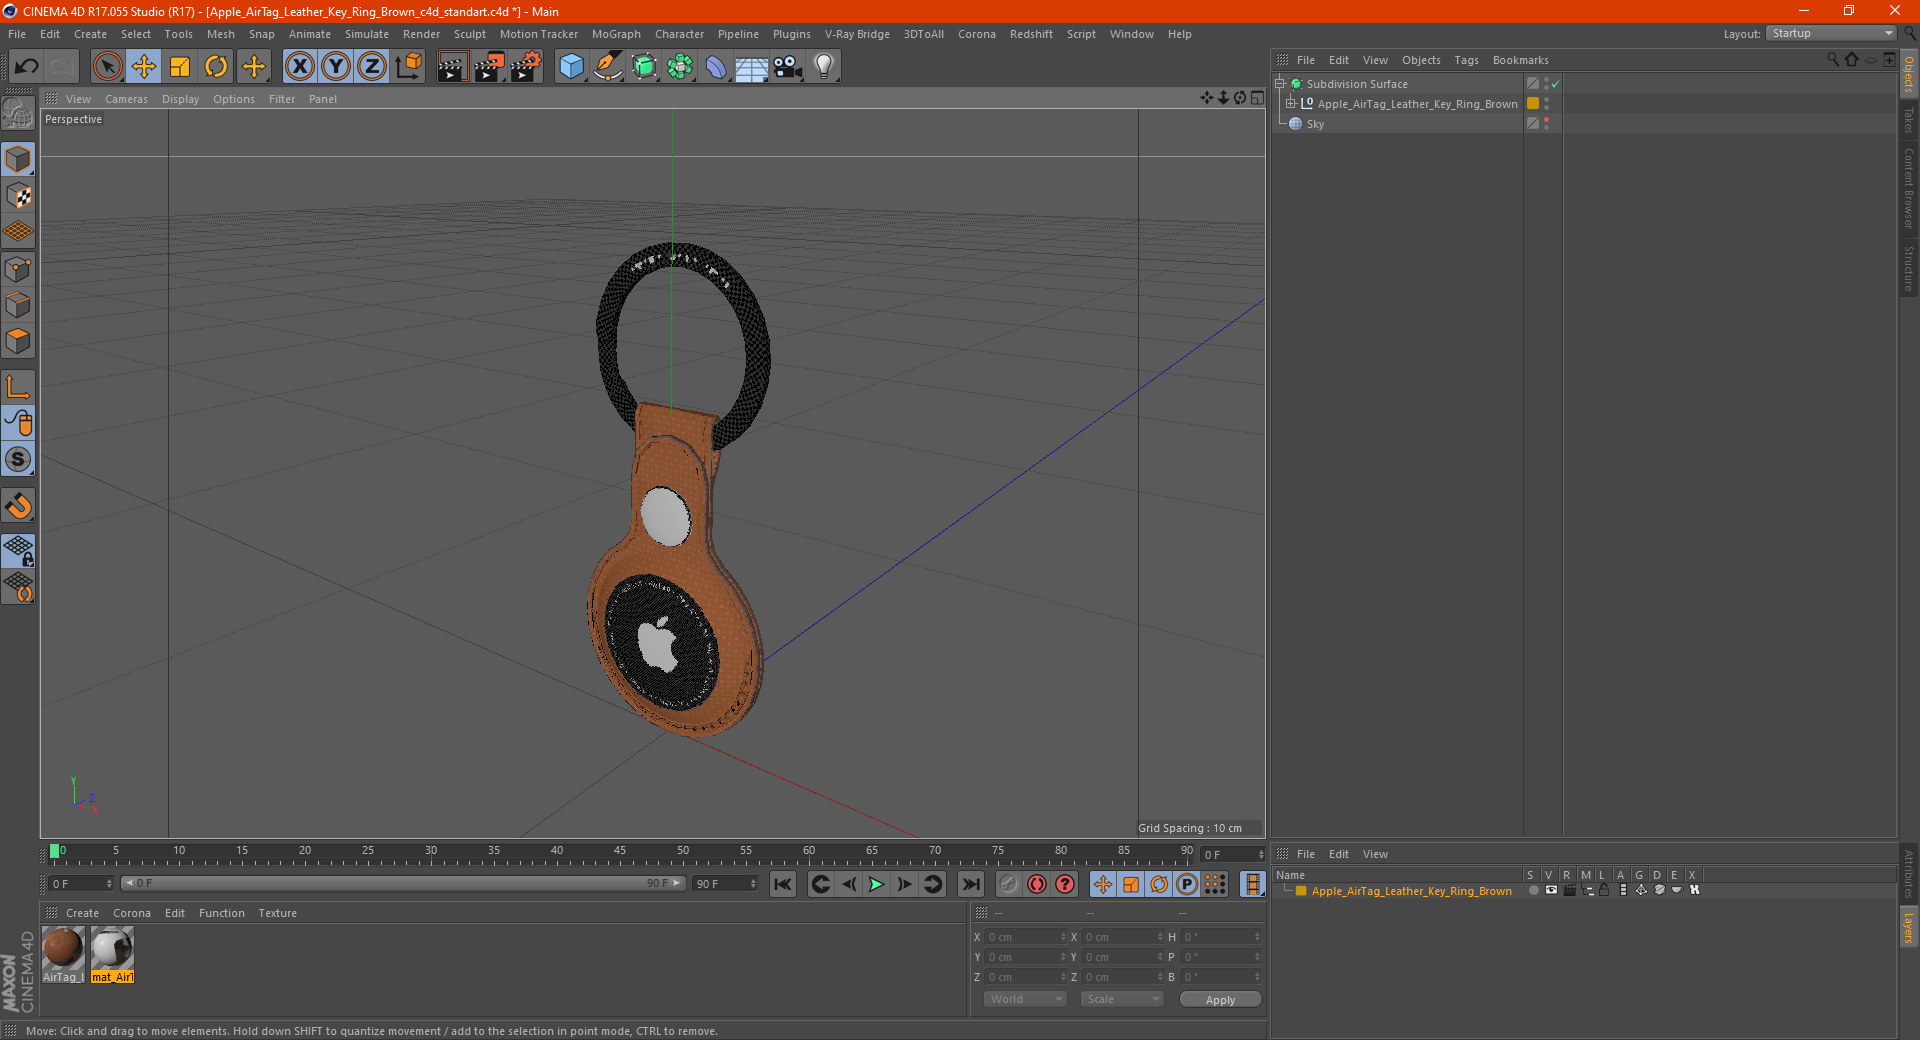The width and height of the screenshot is (1920, 1040).
Task: Toggle Subdivision Surface enabled checkmark
Action: click(1556, 84)
